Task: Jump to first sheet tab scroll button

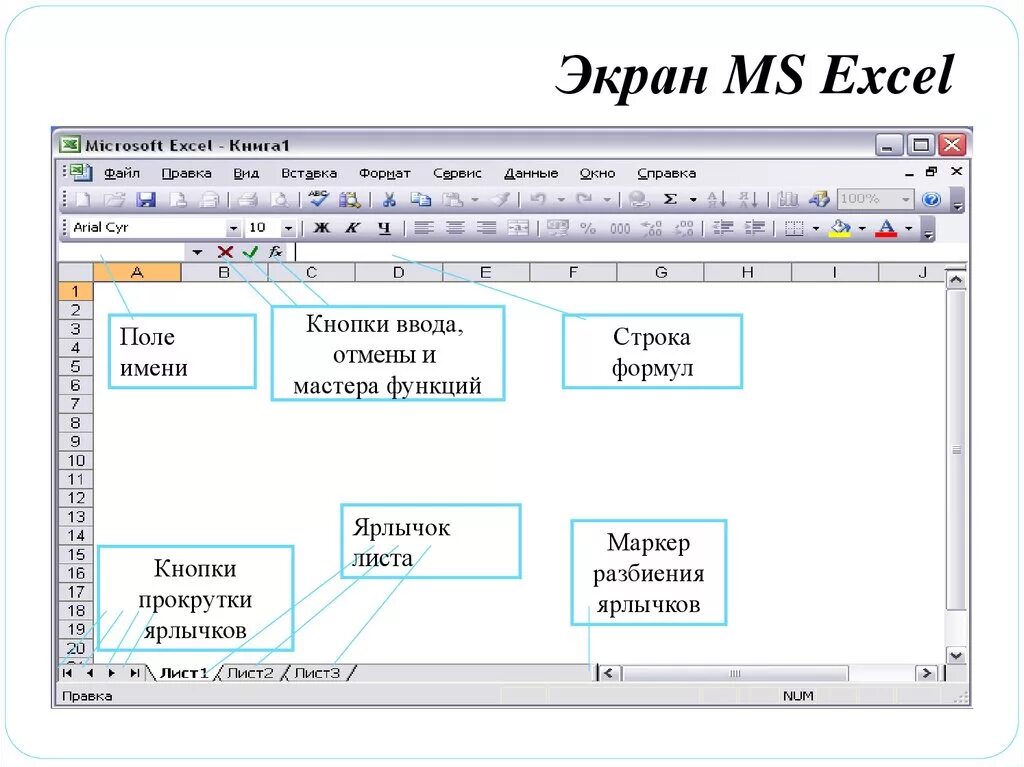Action: click(67, 673)
